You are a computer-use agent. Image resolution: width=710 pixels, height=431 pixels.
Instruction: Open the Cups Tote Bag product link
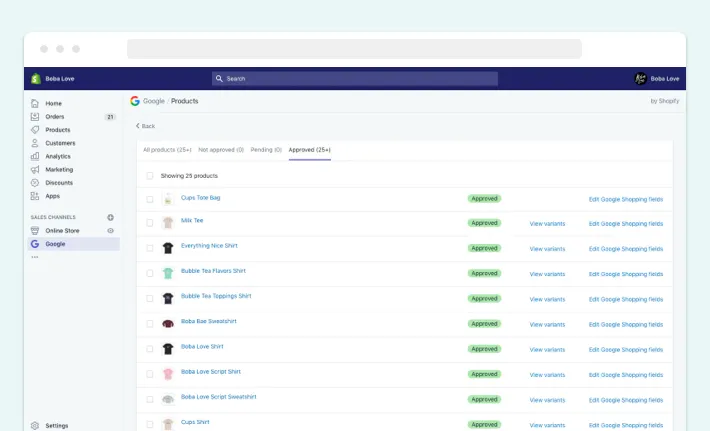pos(201,197)
